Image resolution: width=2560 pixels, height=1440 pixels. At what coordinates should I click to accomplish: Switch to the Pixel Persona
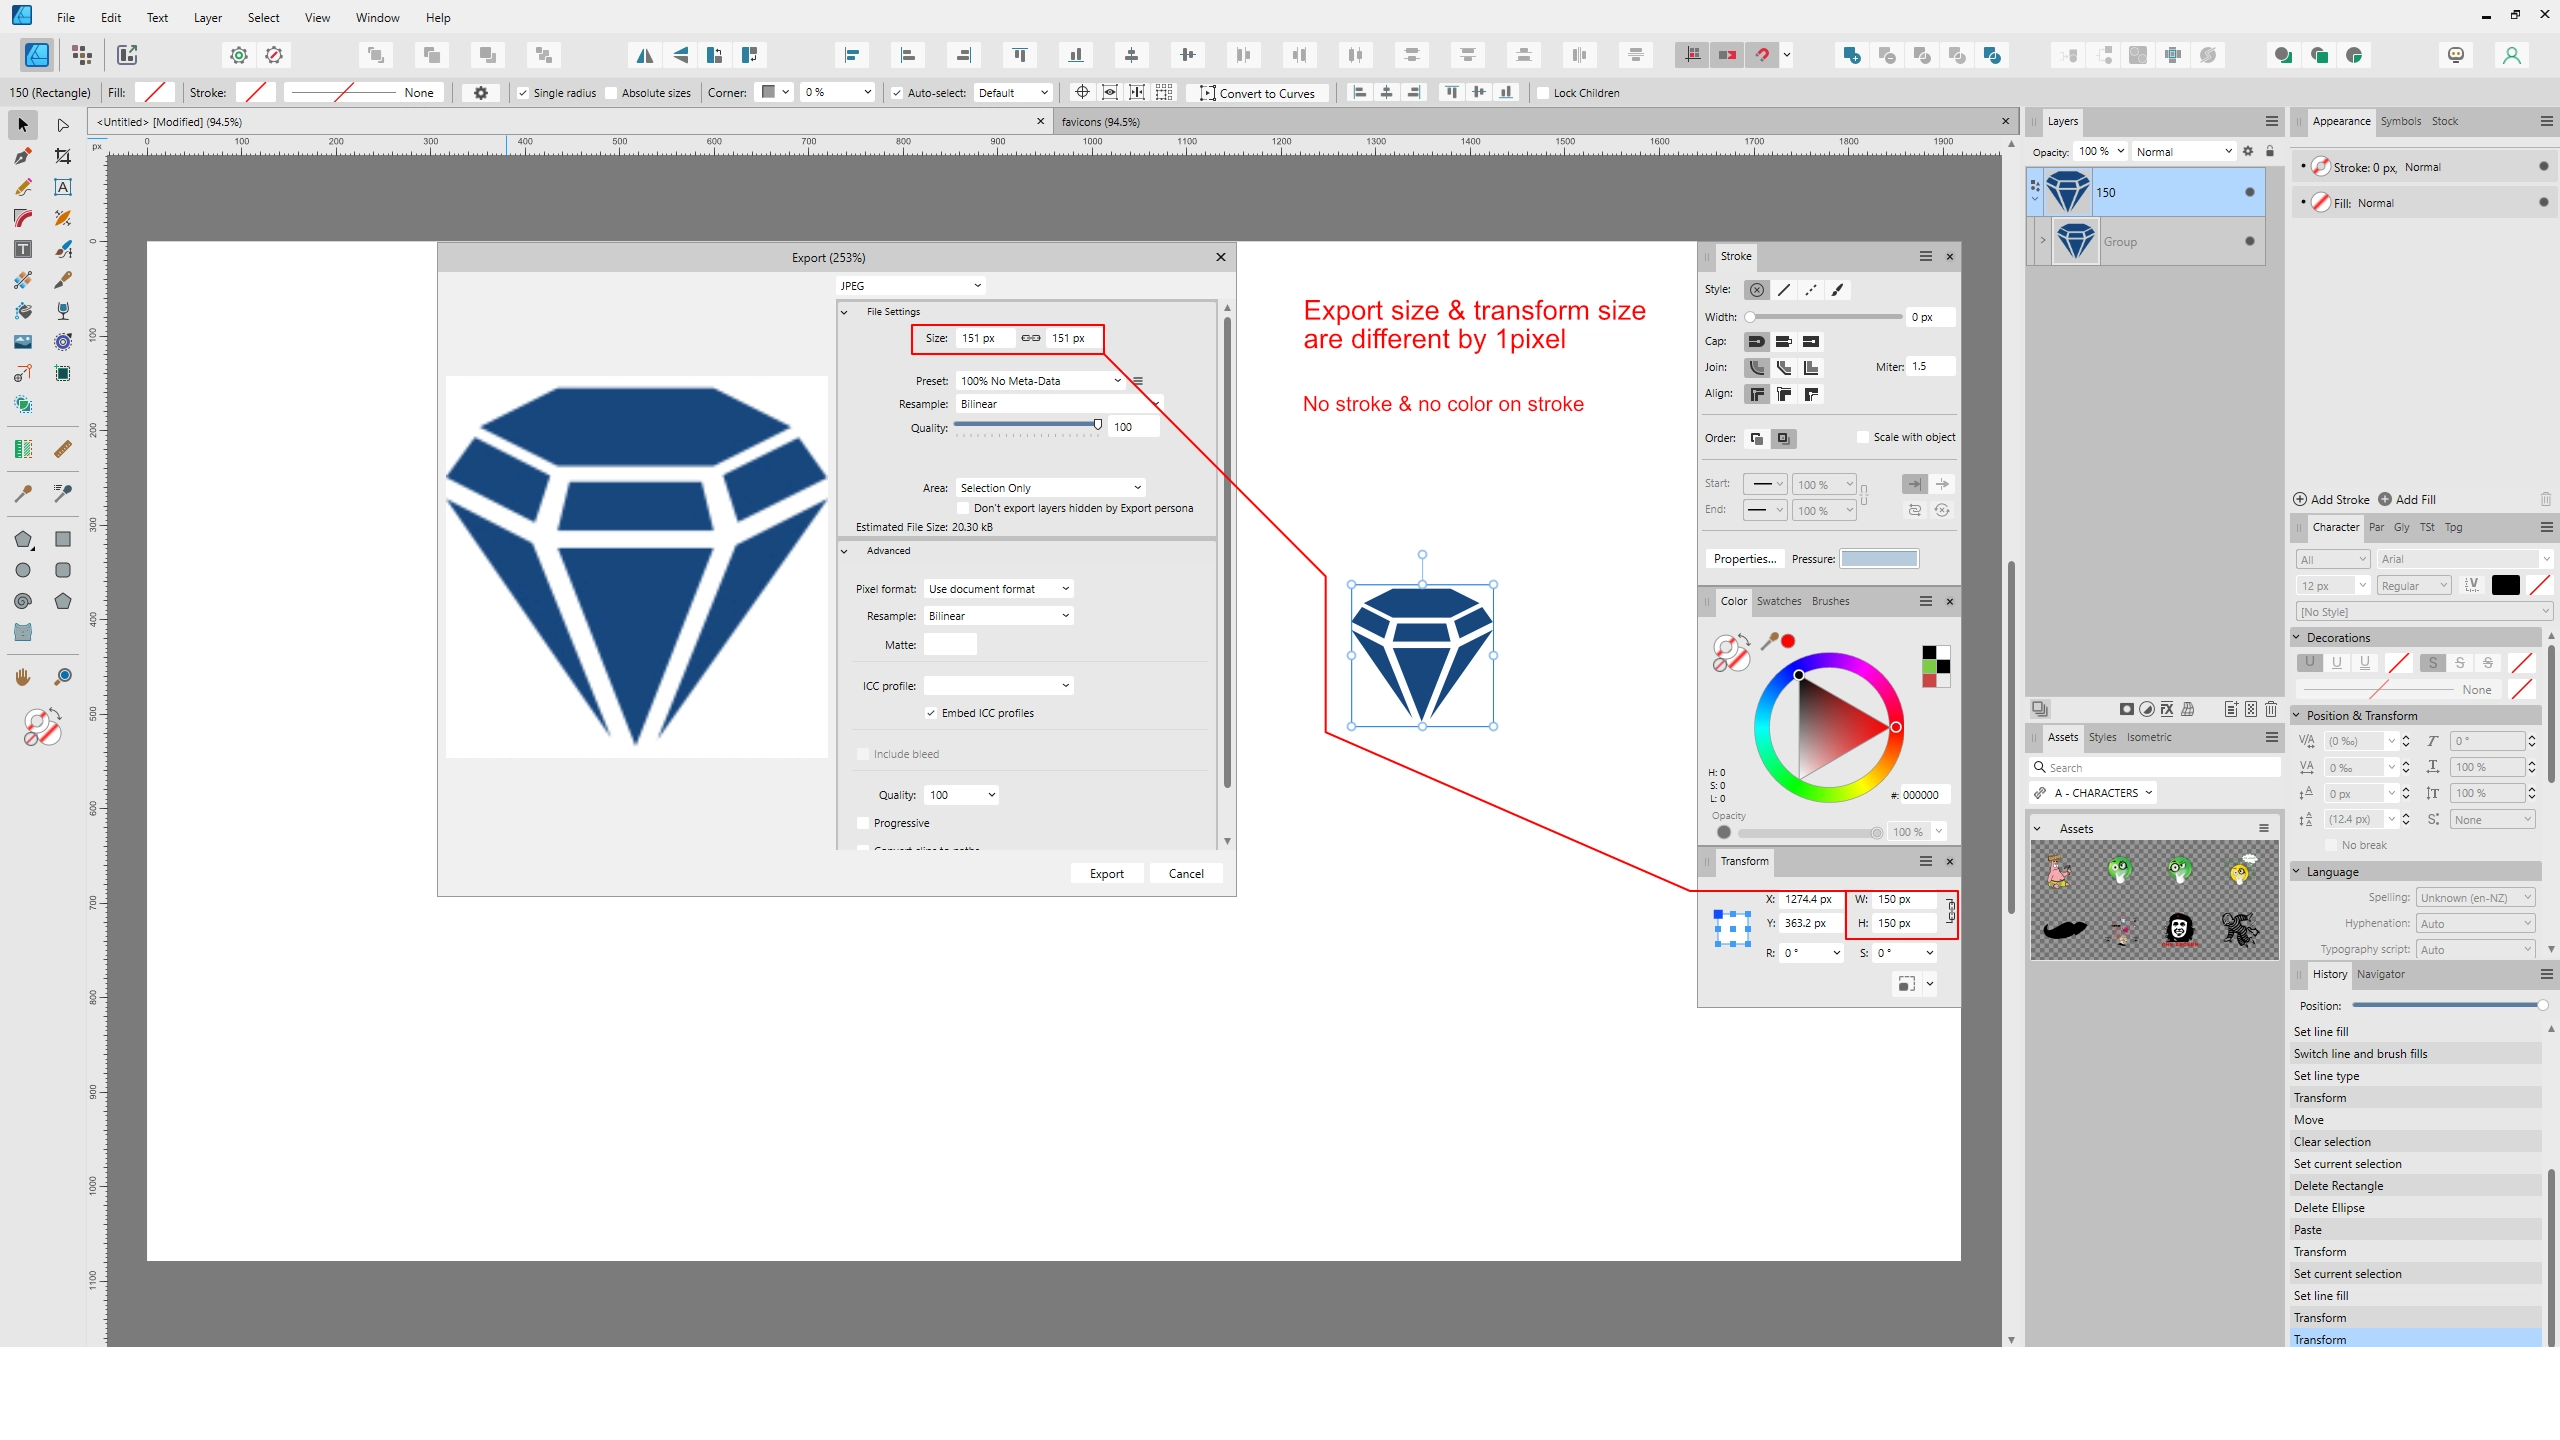(82, 55)
